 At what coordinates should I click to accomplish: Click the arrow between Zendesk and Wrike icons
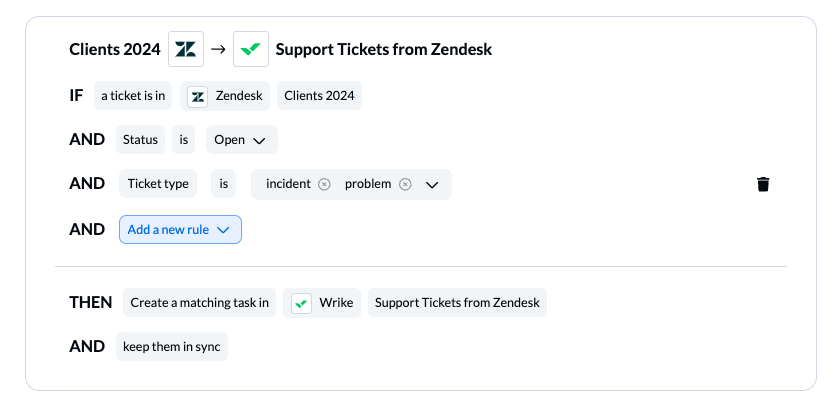pyautogui.click(x=218, y=50)
